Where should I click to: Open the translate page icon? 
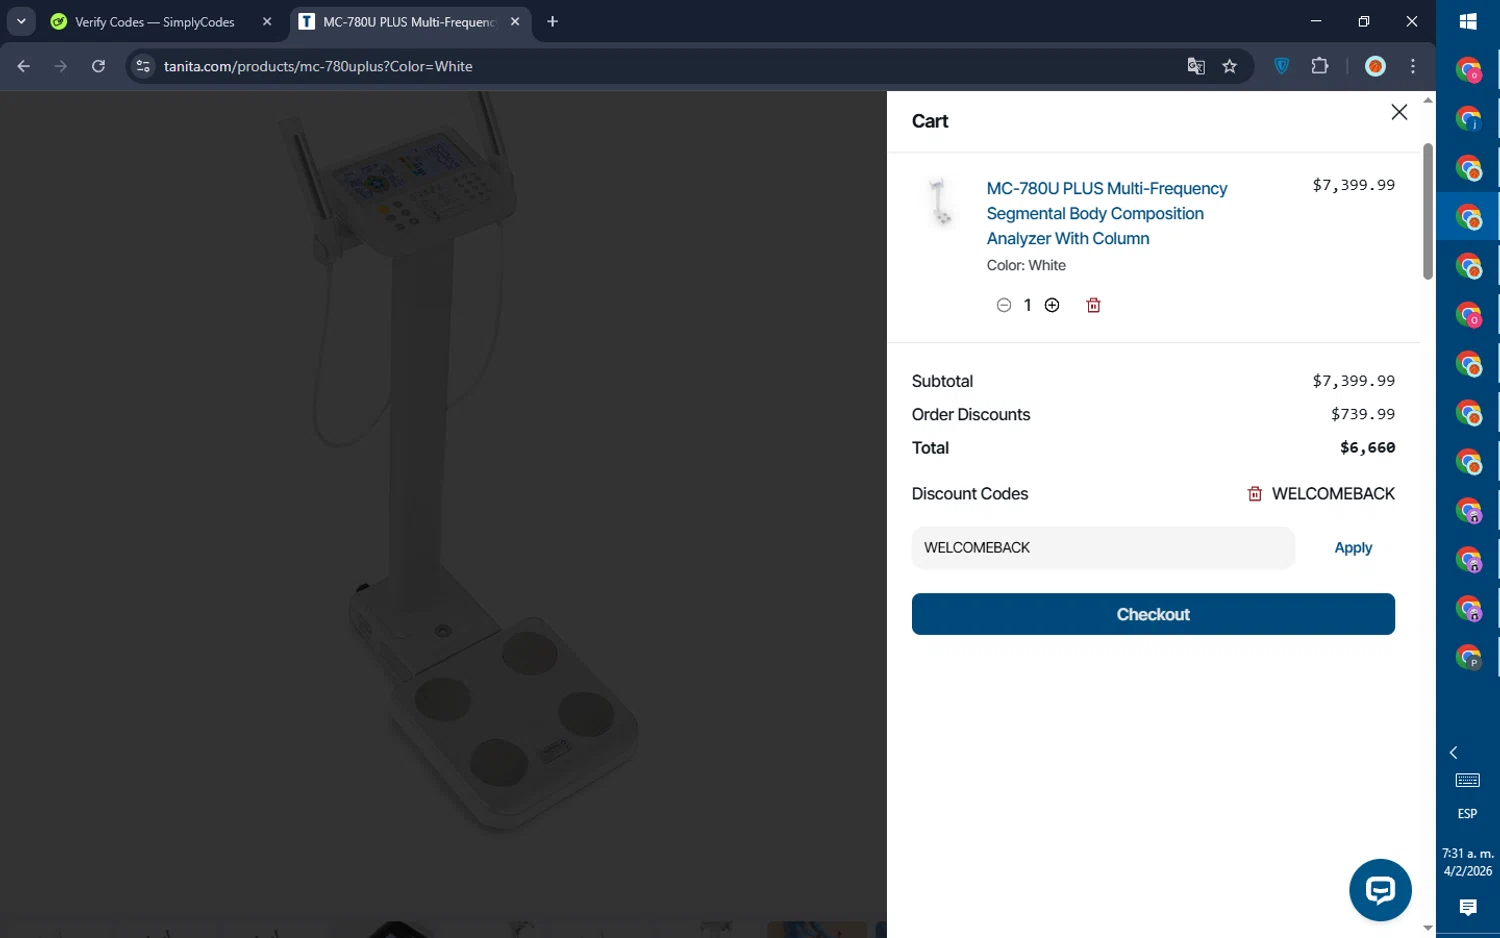click(1196, 66)
